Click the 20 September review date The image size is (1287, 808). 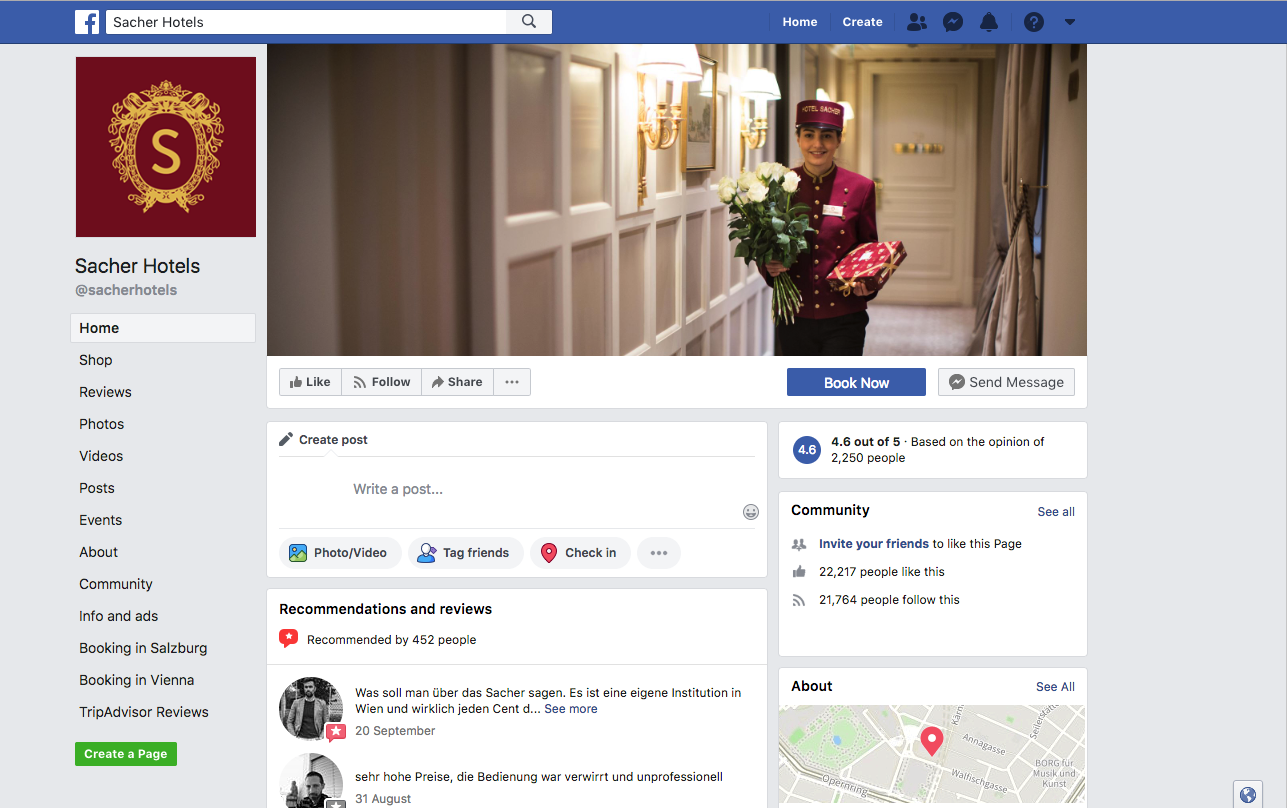(x=395, y=731)
